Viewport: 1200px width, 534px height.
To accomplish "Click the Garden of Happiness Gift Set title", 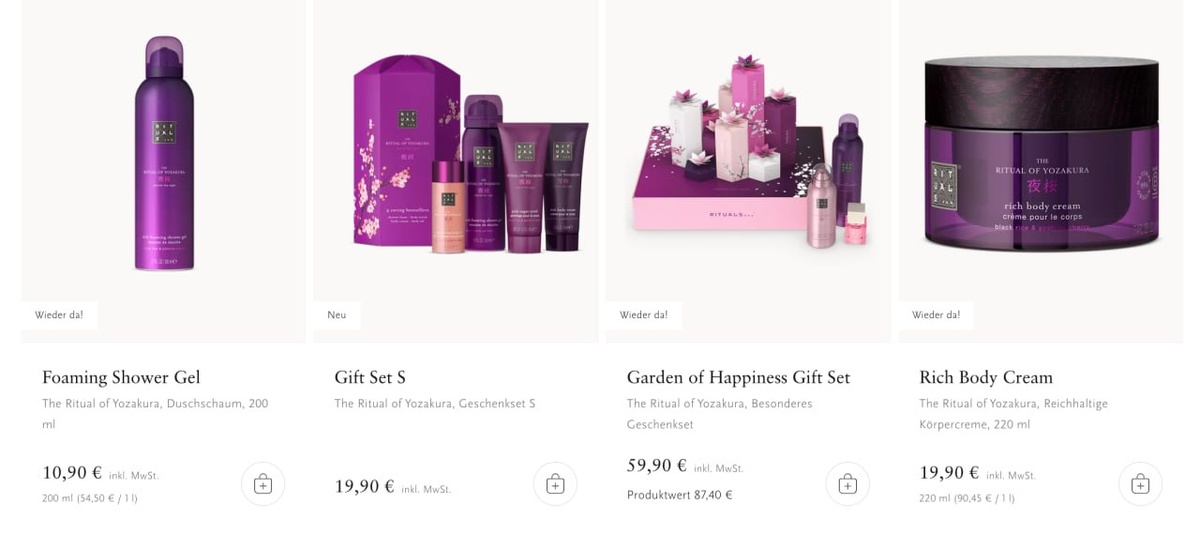I will (x=738, y=377).
